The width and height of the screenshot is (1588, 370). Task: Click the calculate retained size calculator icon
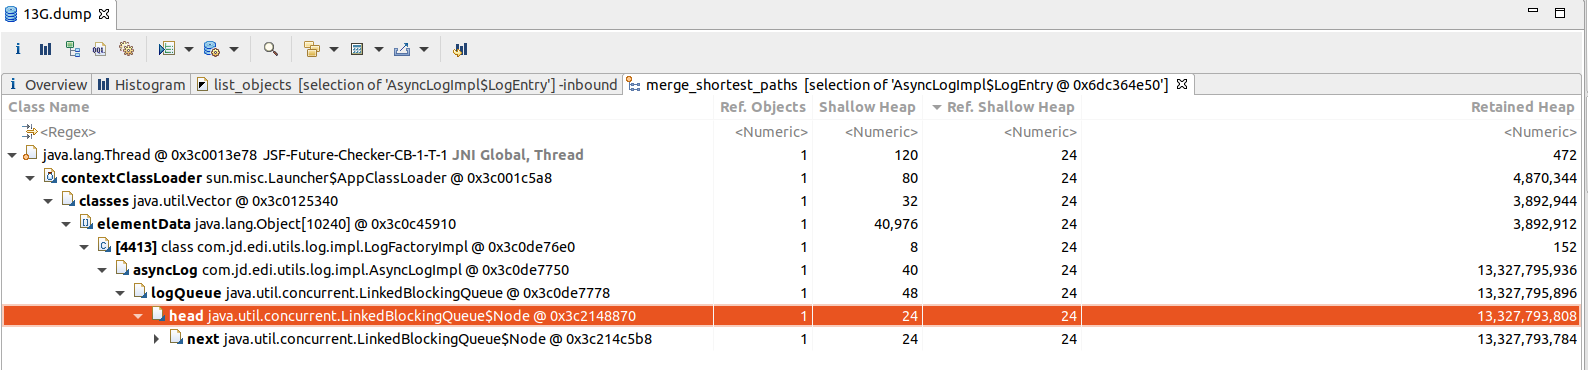click(x=357, y=48)
